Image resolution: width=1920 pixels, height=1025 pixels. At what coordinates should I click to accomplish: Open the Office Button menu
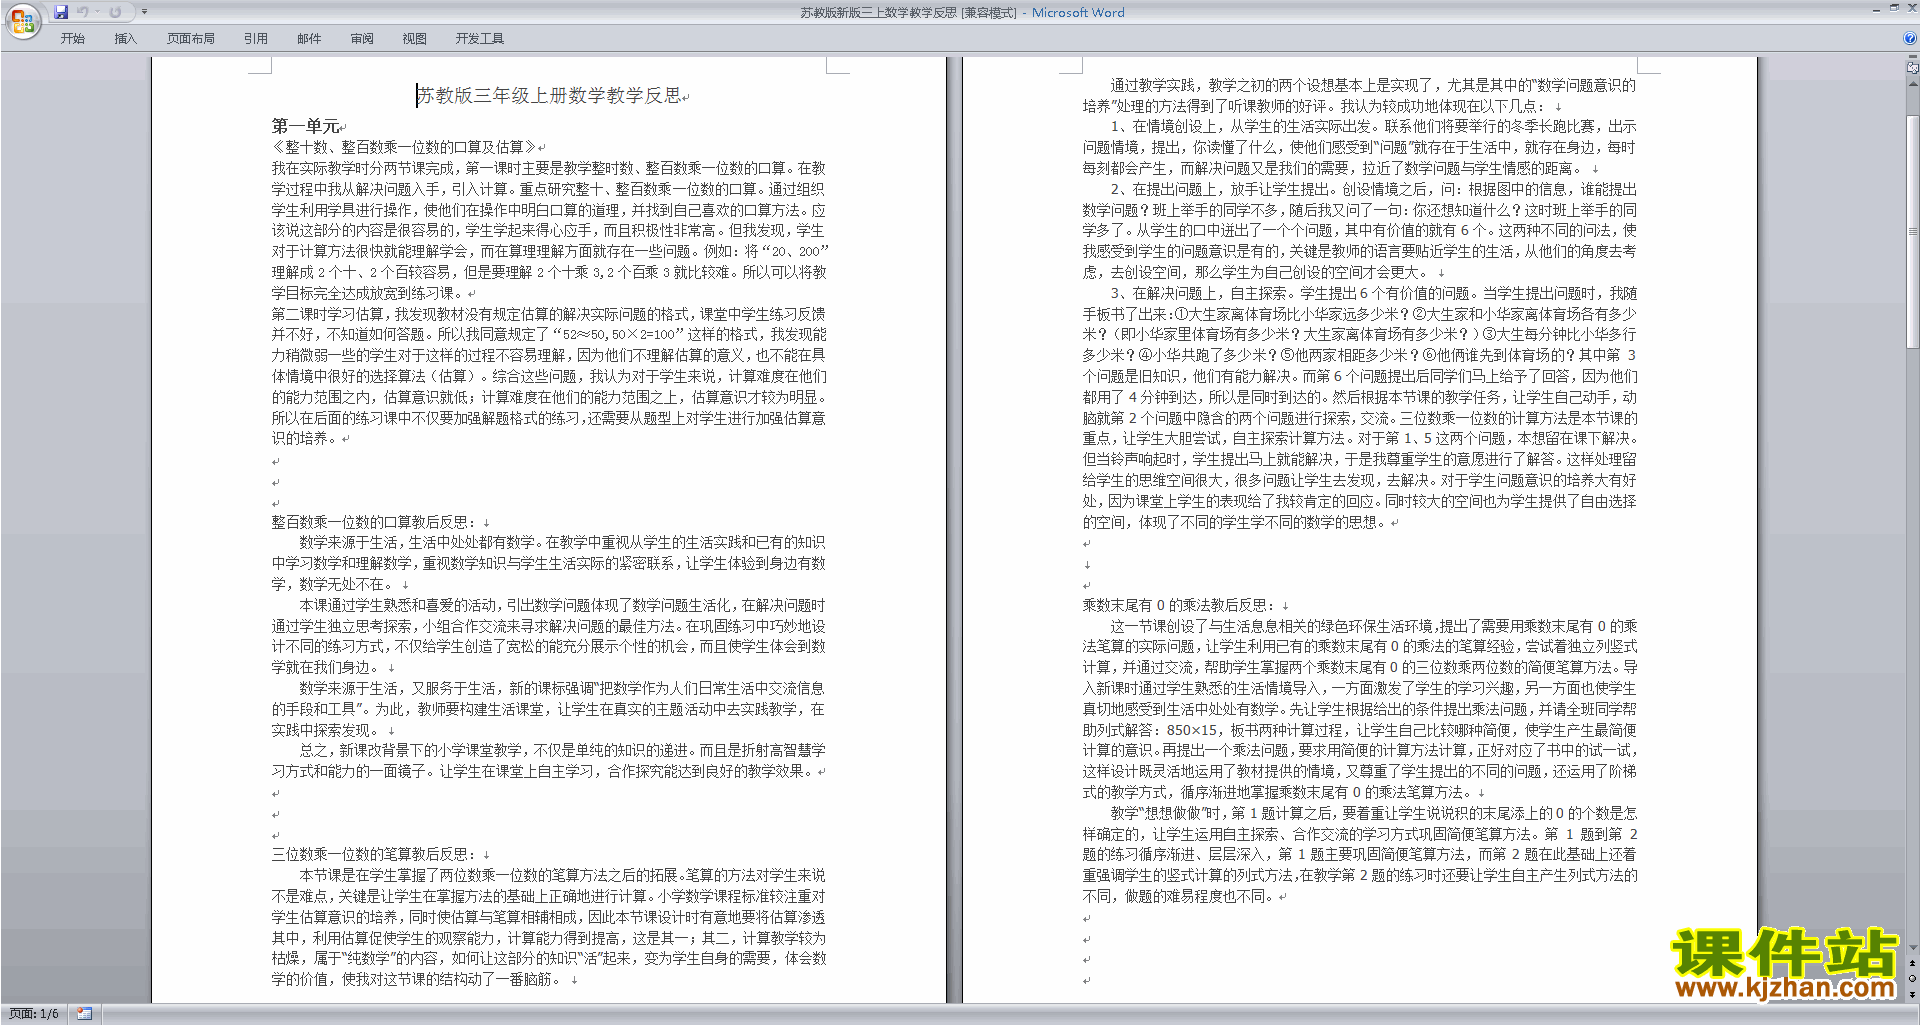[22, 20]
